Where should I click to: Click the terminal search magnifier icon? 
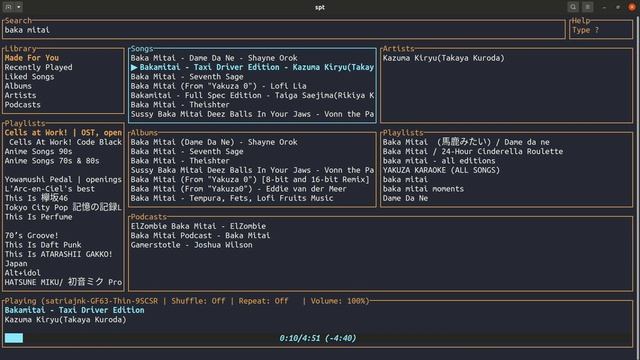pos(573,7)
